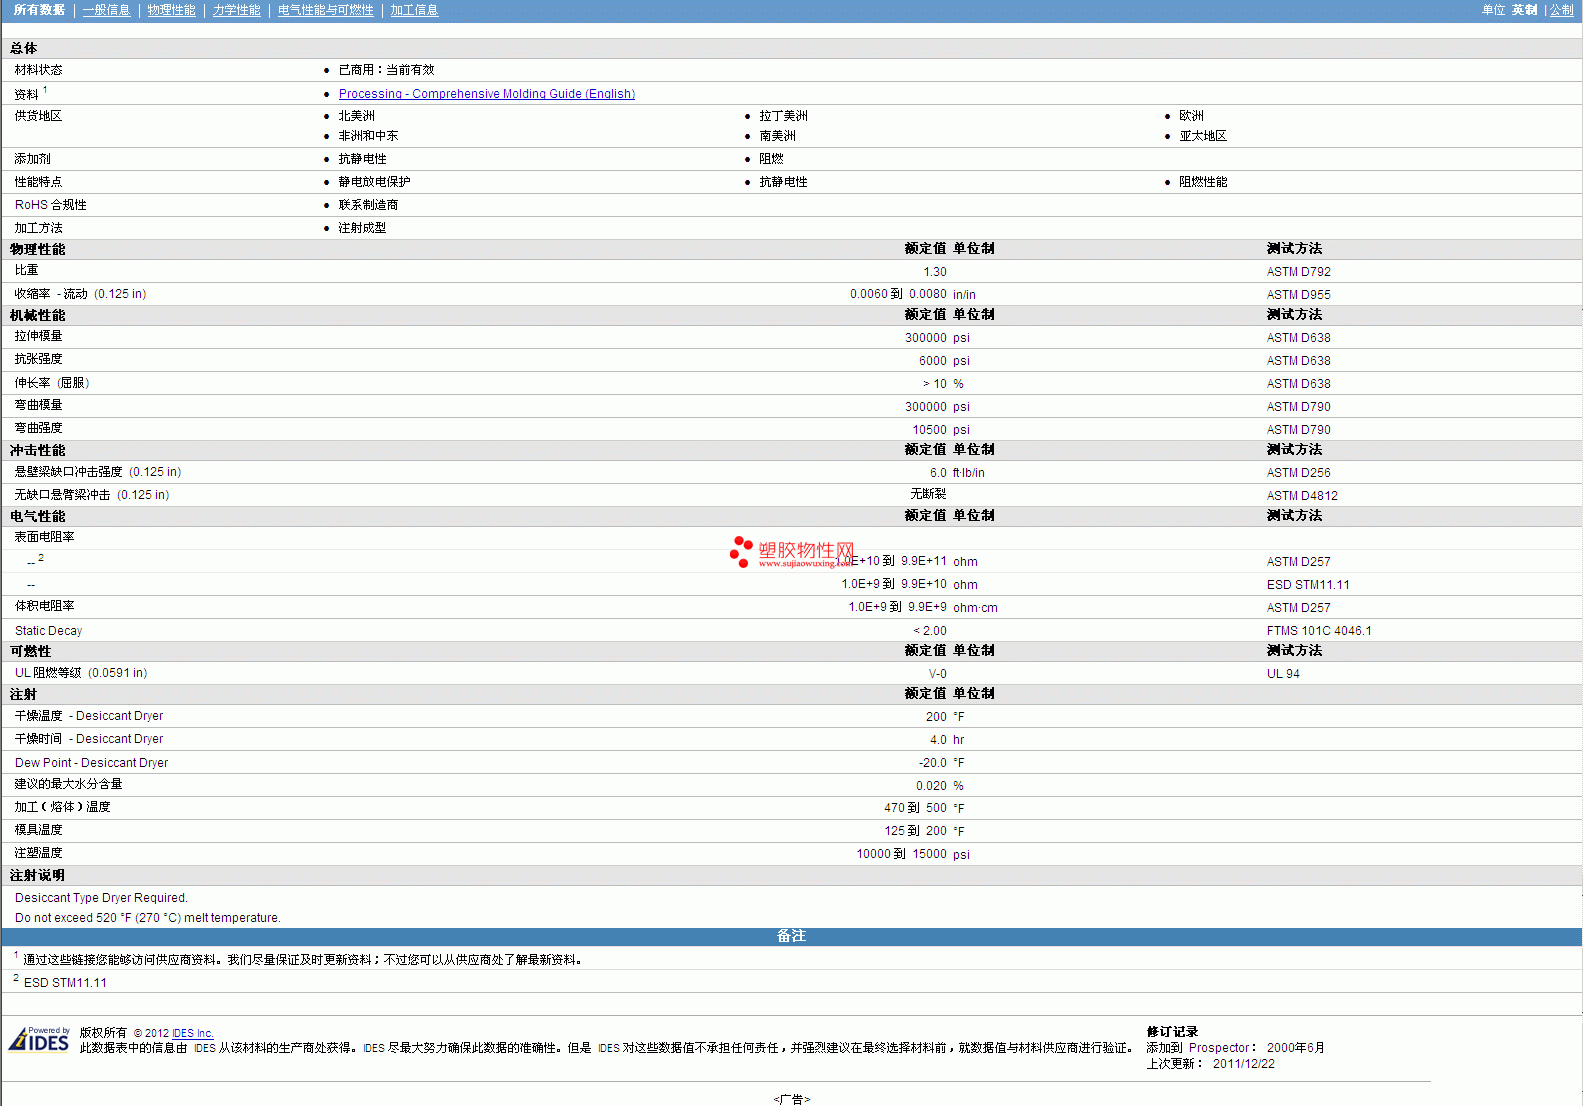Viewport: 1583px width, 1106px height.
Task: Switch to the 所有数据 tab
Action: [x=39, y=10]
